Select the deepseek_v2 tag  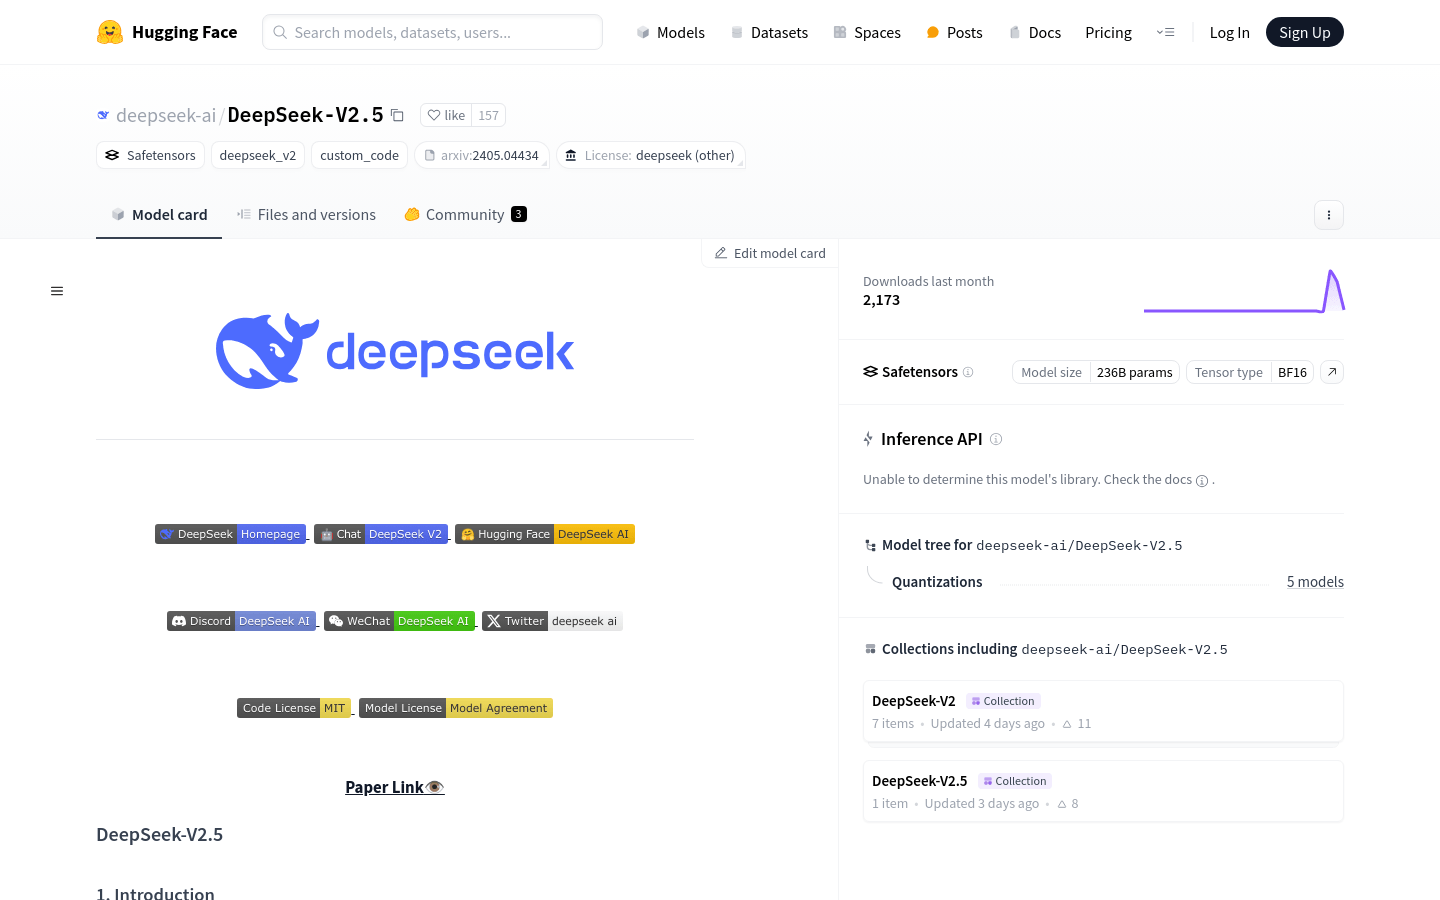tap(258, 155)
